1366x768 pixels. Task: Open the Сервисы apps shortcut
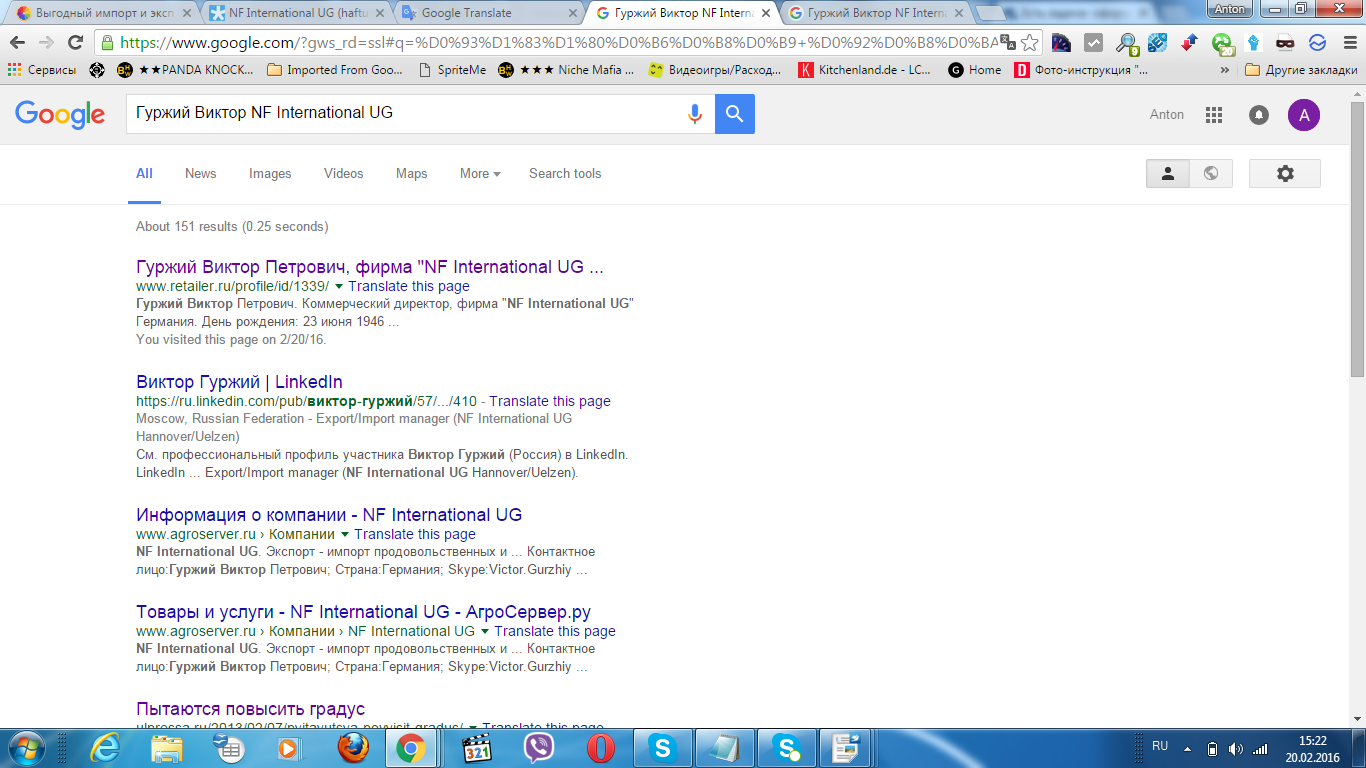point(42,70)
